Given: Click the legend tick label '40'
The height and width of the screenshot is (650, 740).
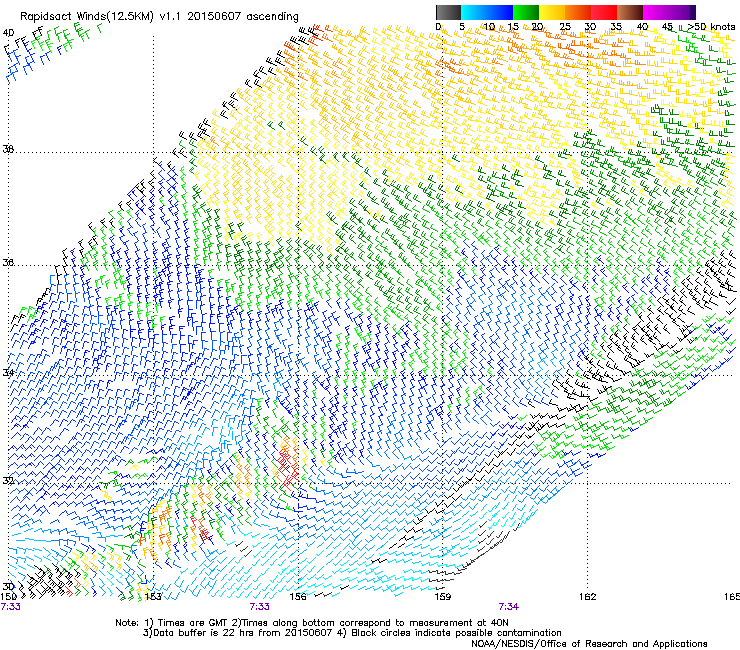Looking at the screenshot, I should click(642, 26).
